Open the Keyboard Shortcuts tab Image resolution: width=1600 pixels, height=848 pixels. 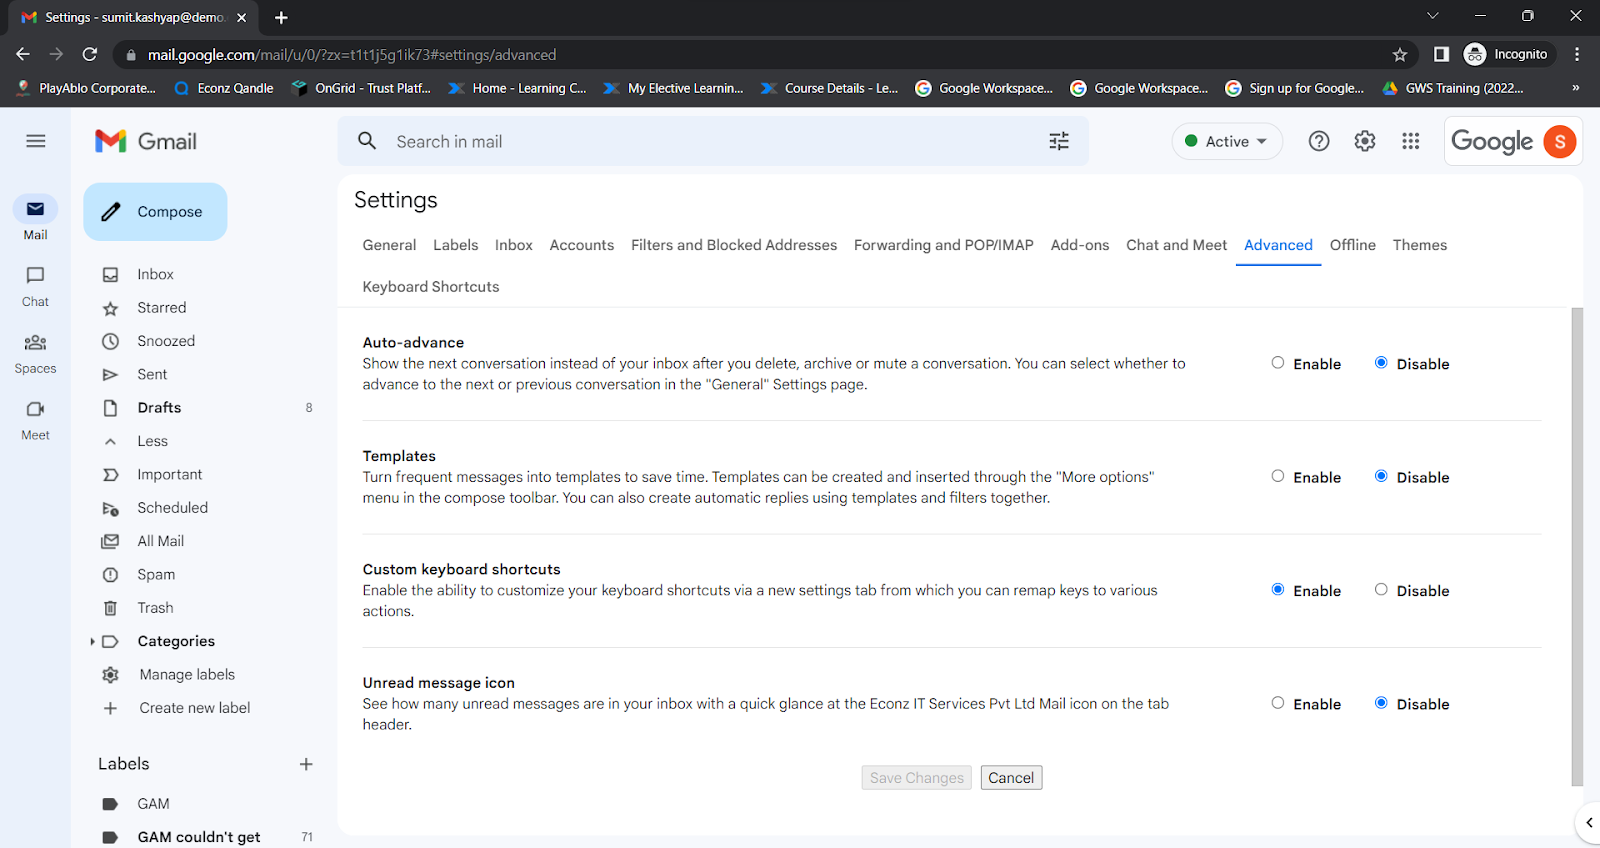(x=431, y=287)
